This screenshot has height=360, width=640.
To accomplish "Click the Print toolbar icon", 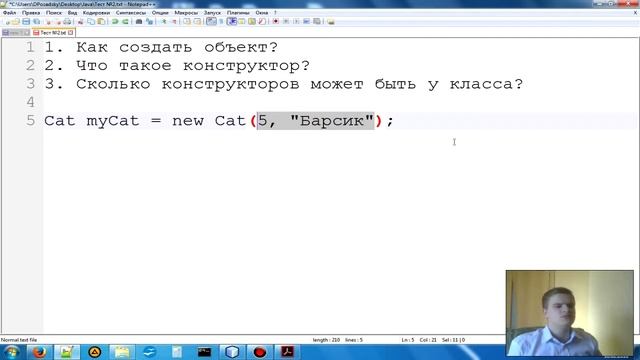I will (68, 21).
